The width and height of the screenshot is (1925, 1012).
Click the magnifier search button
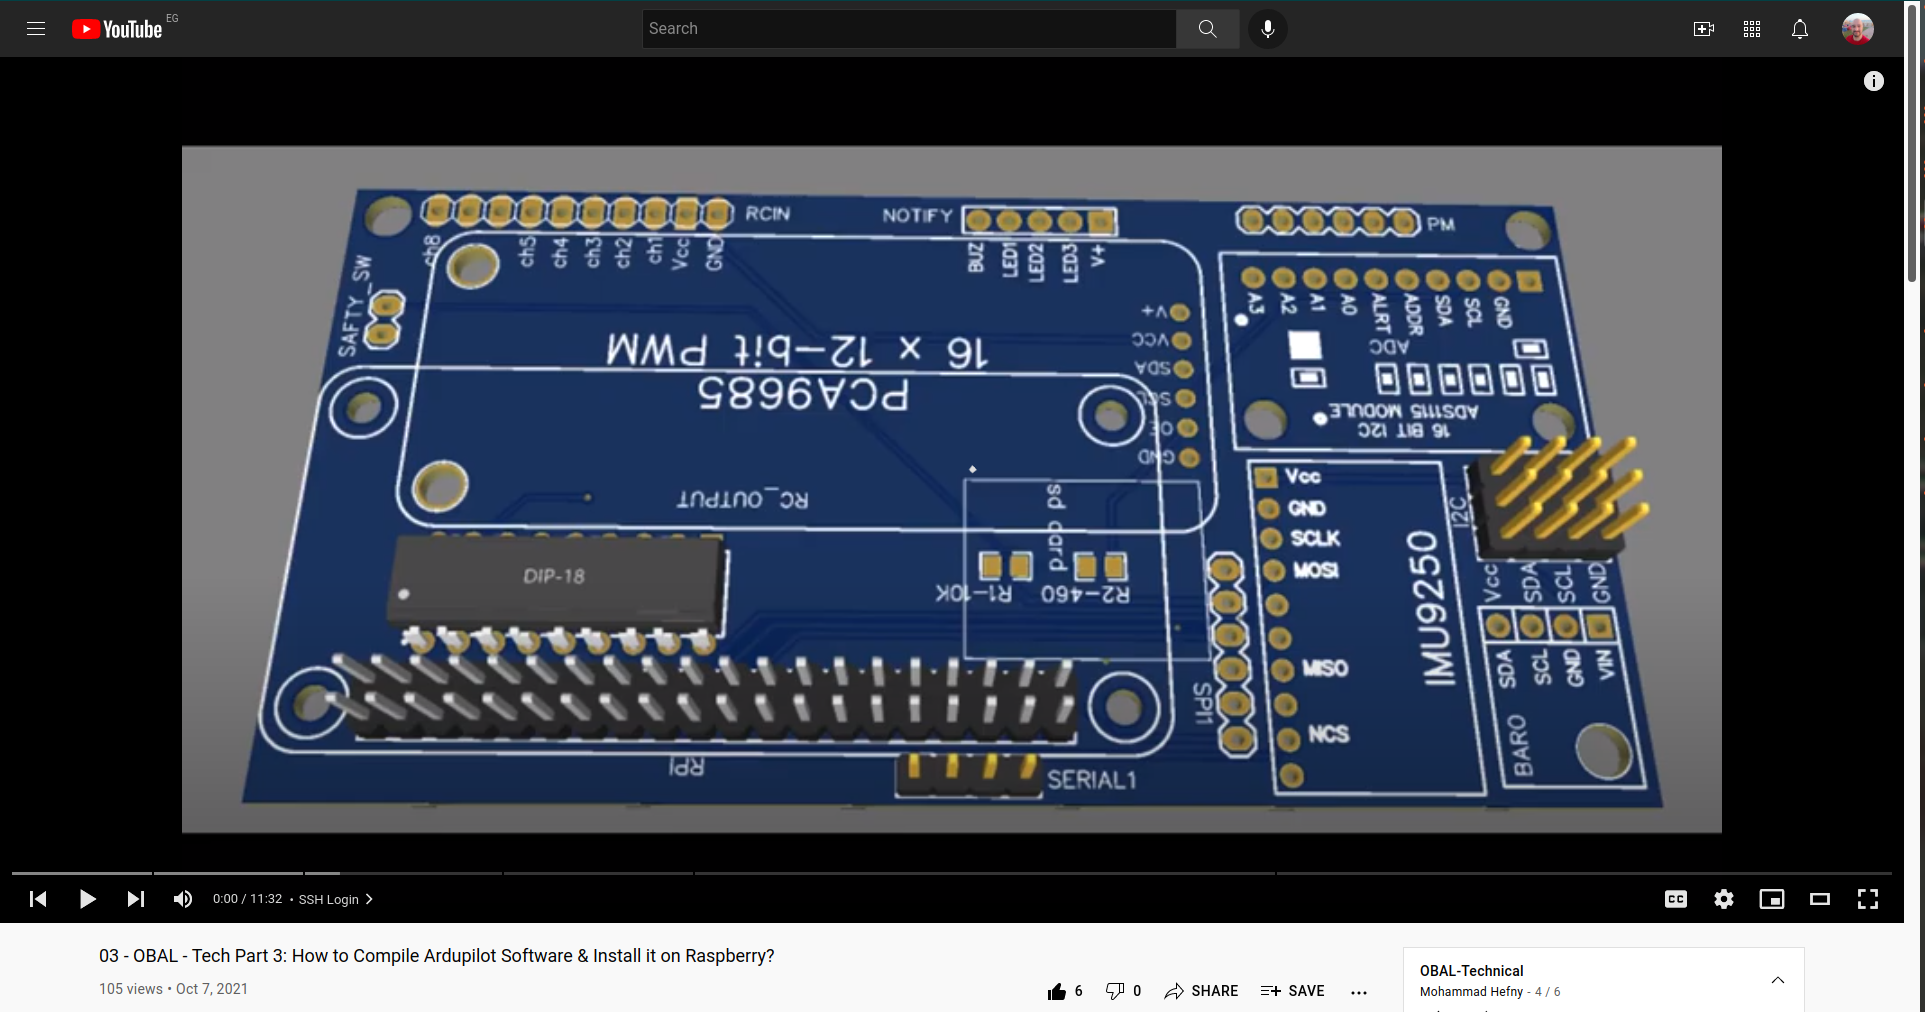click(x=1208, y=29)
